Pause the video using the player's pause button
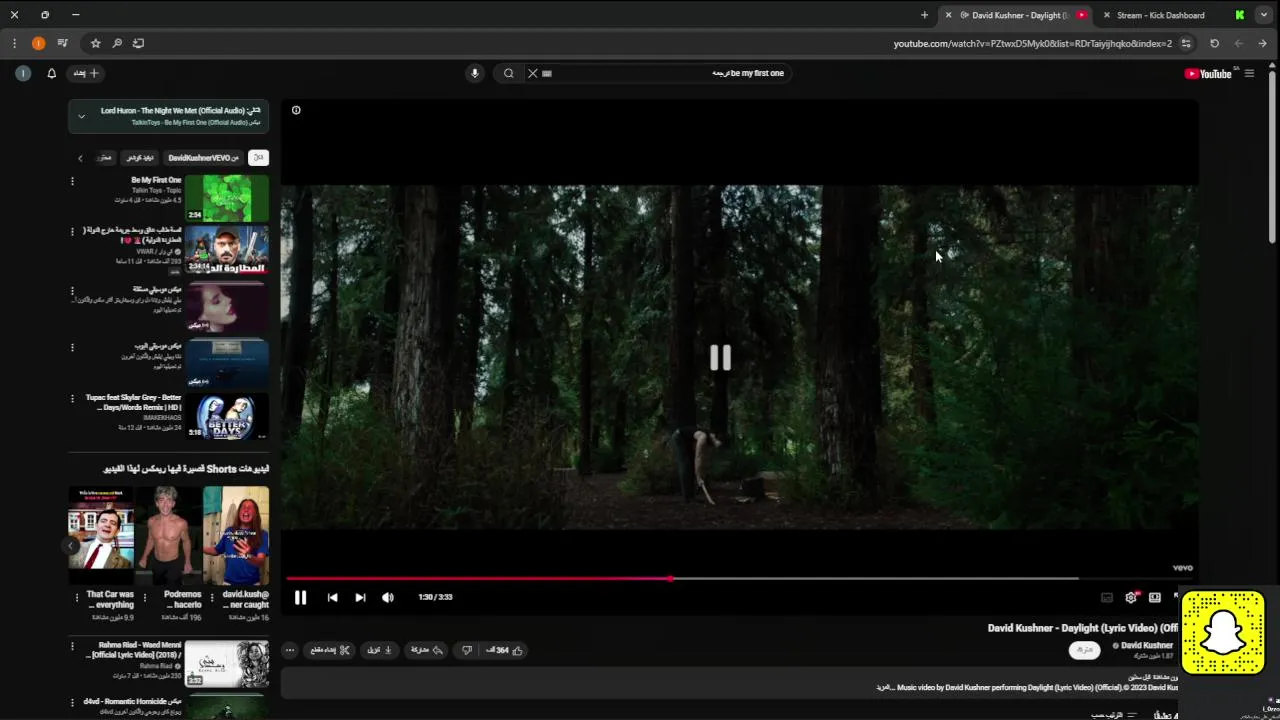Image resolution: width=1280 pixels, height=720 pixels. tap(300, 598)
